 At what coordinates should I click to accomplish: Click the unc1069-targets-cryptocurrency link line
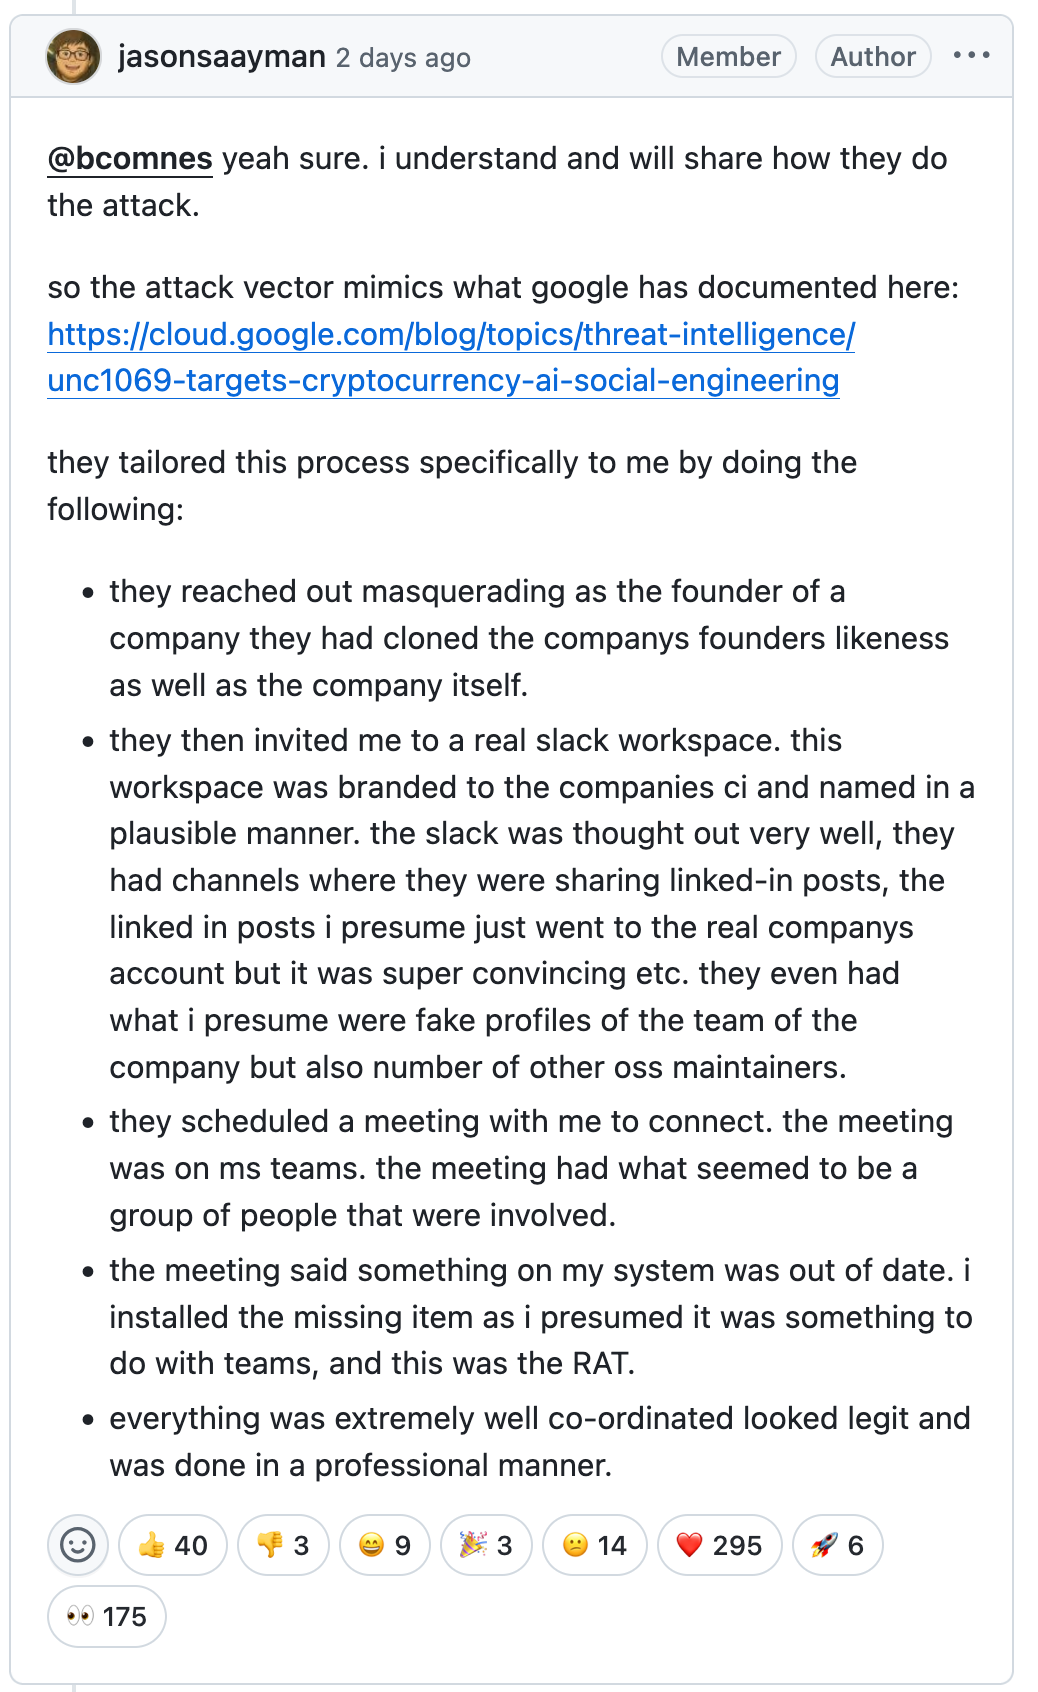pyautogui.click(x=444, y=380)
